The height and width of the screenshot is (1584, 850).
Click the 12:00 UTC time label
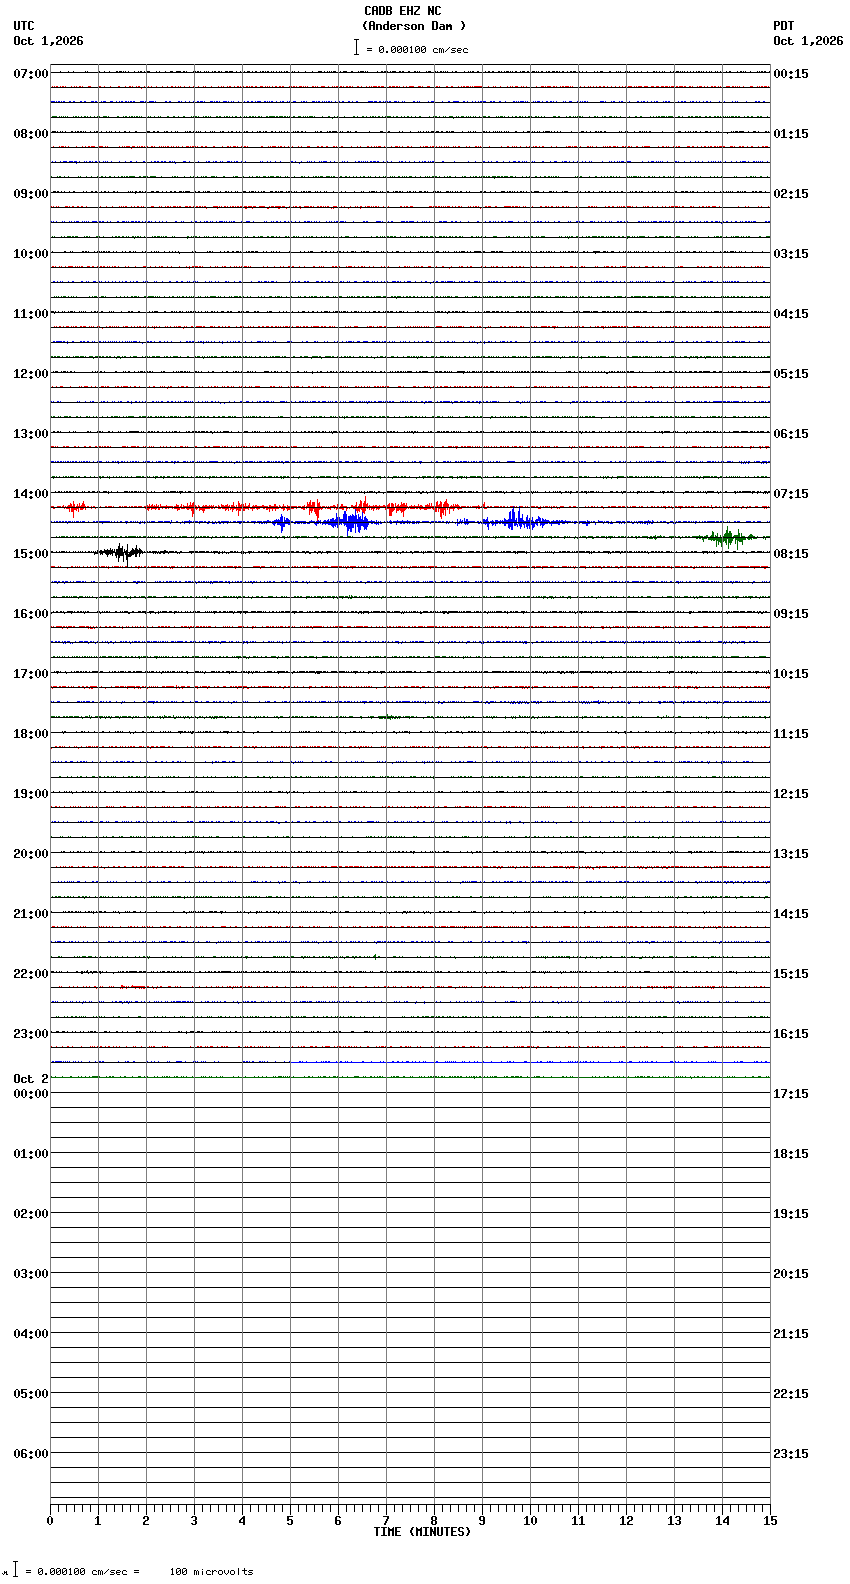(x=31, y=374)
